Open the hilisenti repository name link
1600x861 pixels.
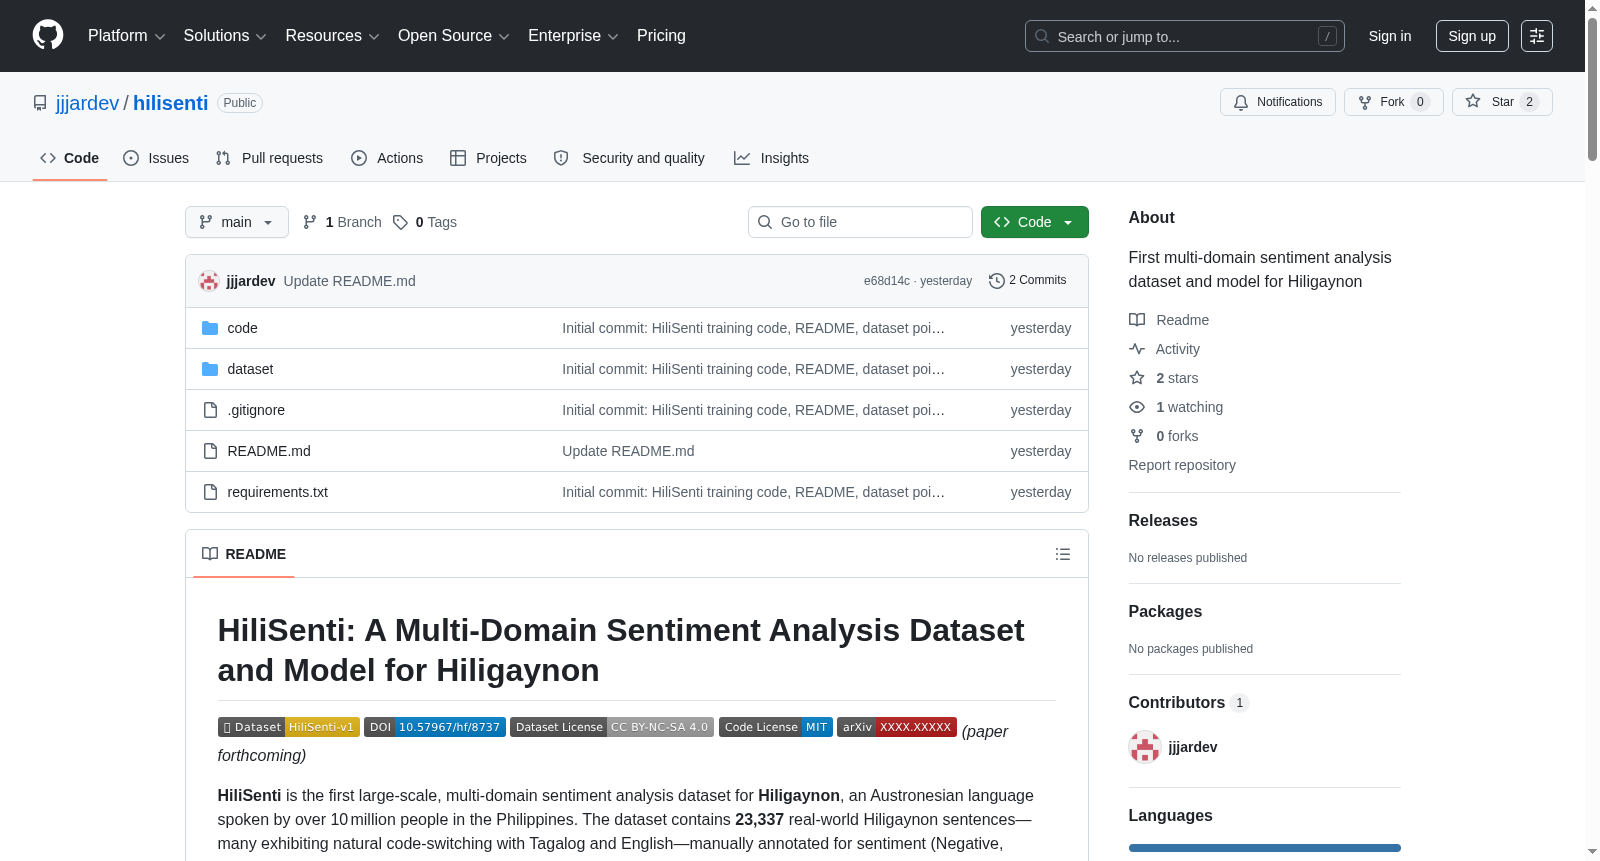[x=171, y=103]
